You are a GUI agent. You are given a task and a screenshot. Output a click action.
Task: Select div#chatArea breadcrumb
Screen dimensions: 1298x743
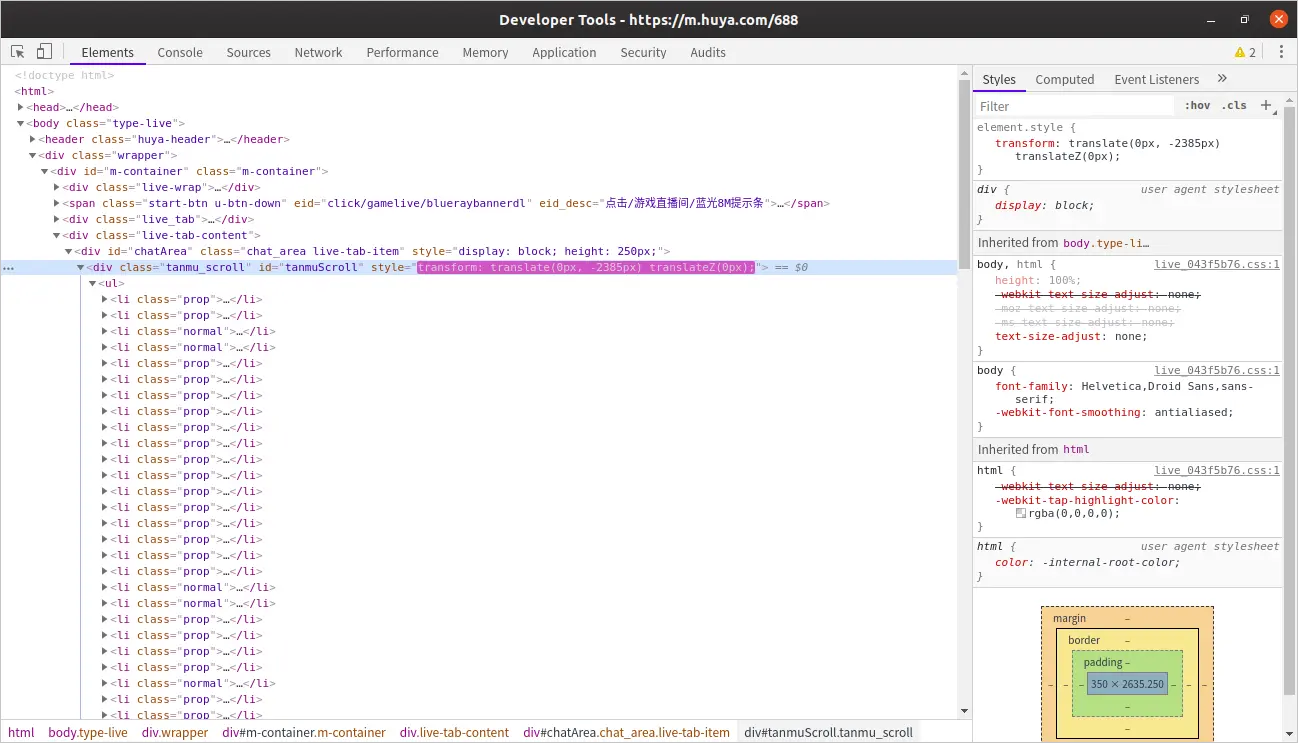tap(627, 732)
